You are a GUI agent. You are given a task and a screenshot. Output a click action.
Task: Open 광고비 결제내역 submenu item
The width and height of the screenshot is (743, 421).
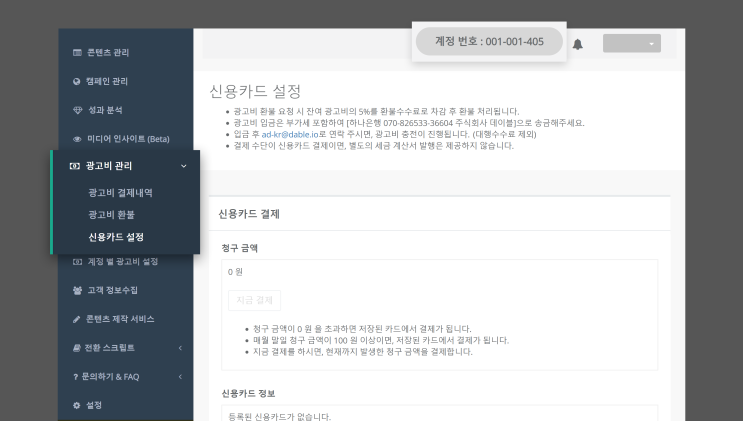click(x=120, y=192)
